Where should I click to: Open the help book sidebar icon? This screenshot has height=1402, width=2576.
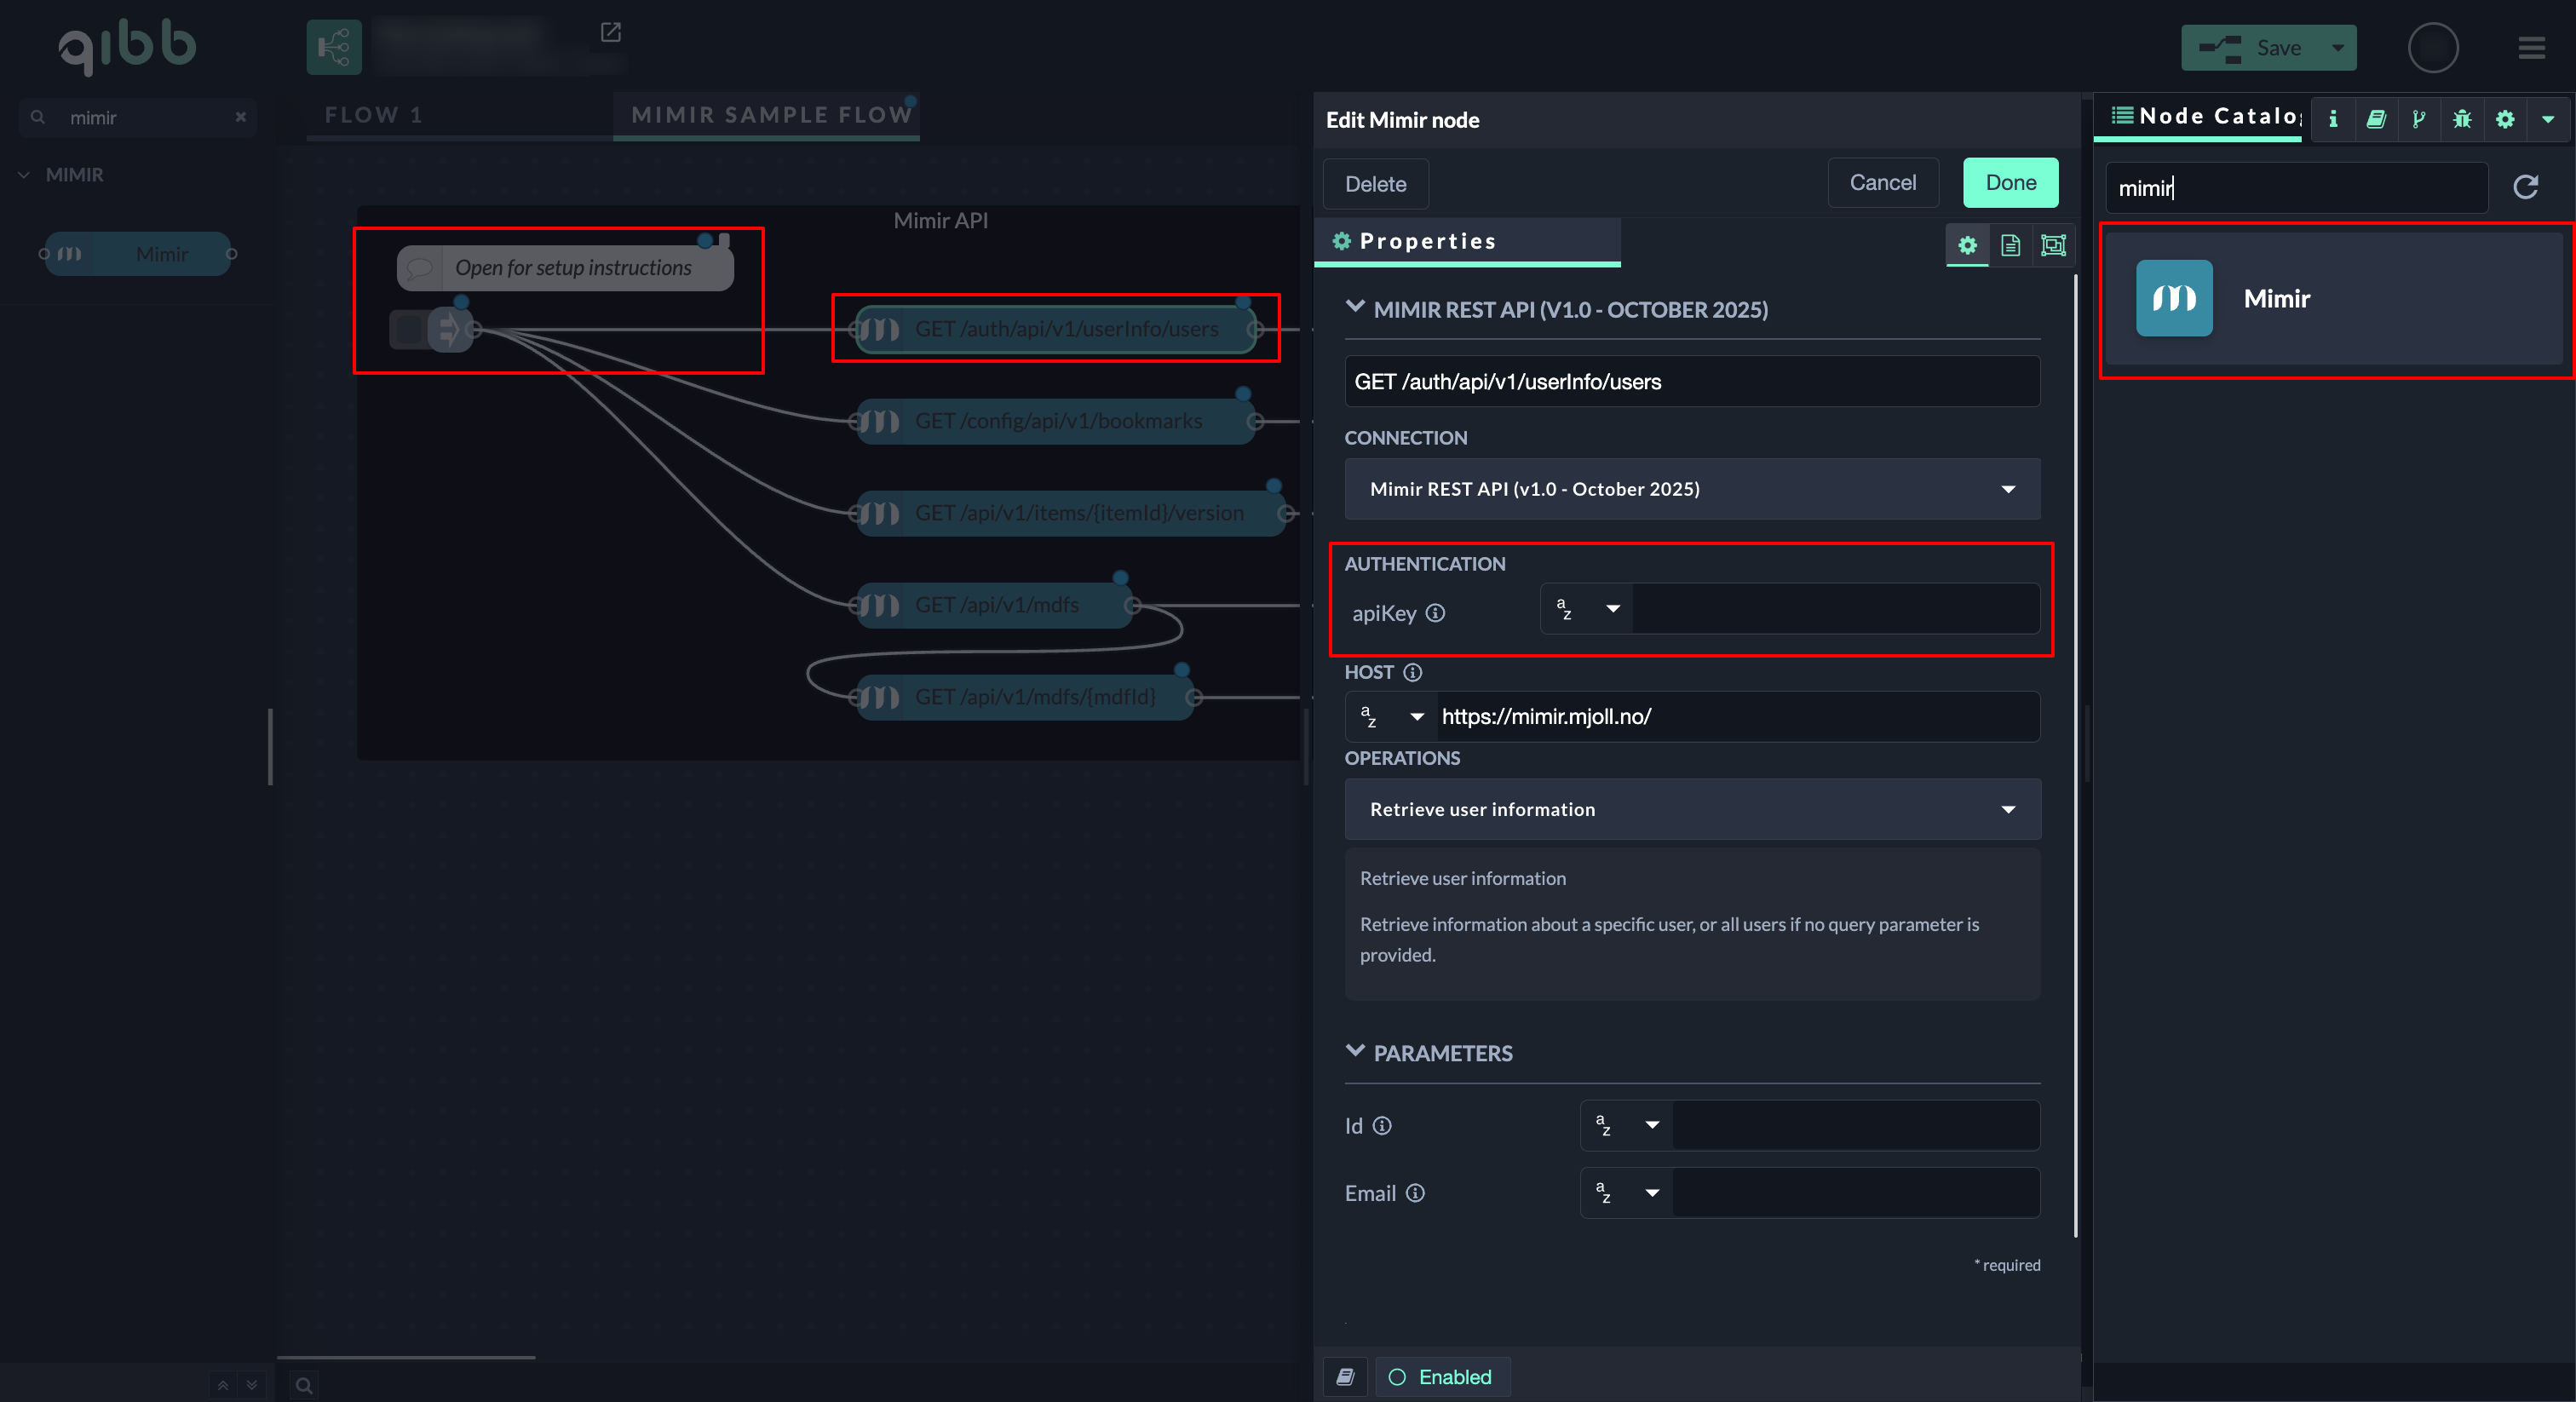(2376, 119)
